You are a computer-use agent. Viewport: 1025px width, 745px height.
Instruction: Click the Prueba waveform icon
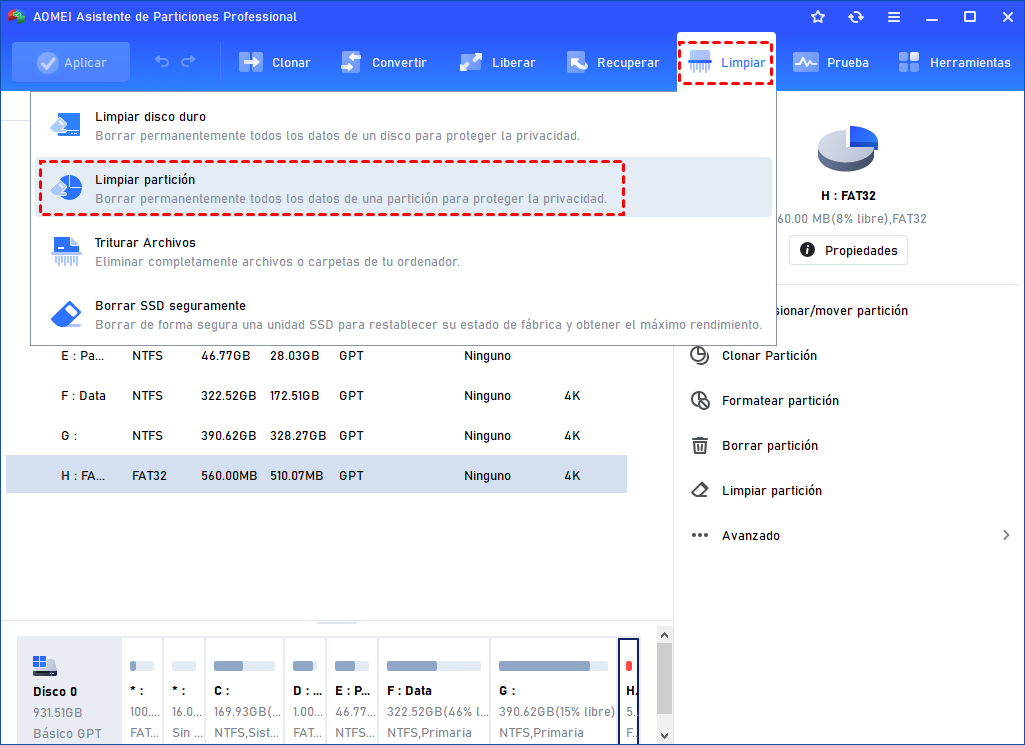805,62
